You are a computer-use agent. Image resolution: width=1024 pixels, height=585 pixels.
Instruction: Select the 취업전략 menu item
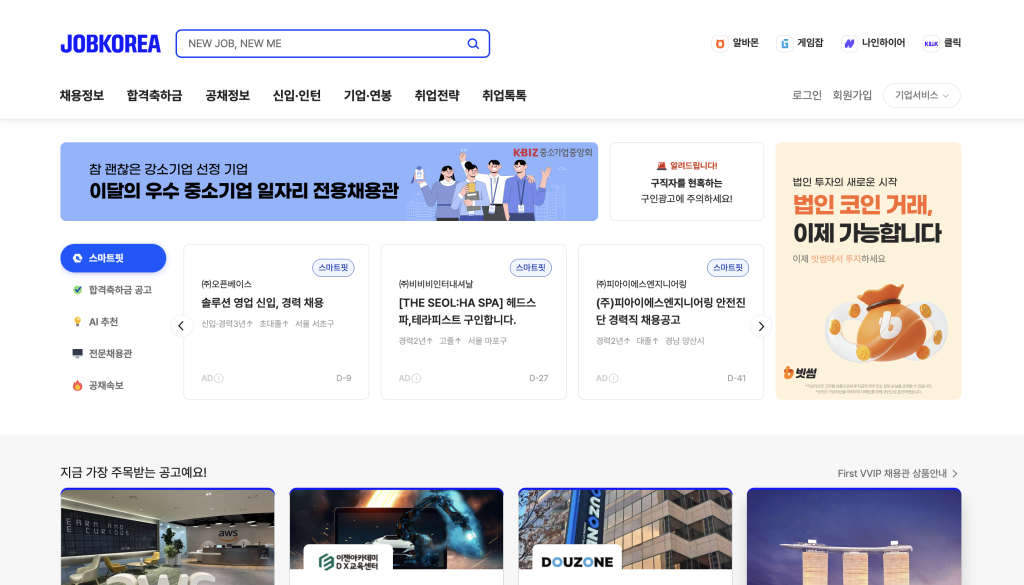[438, 95]
